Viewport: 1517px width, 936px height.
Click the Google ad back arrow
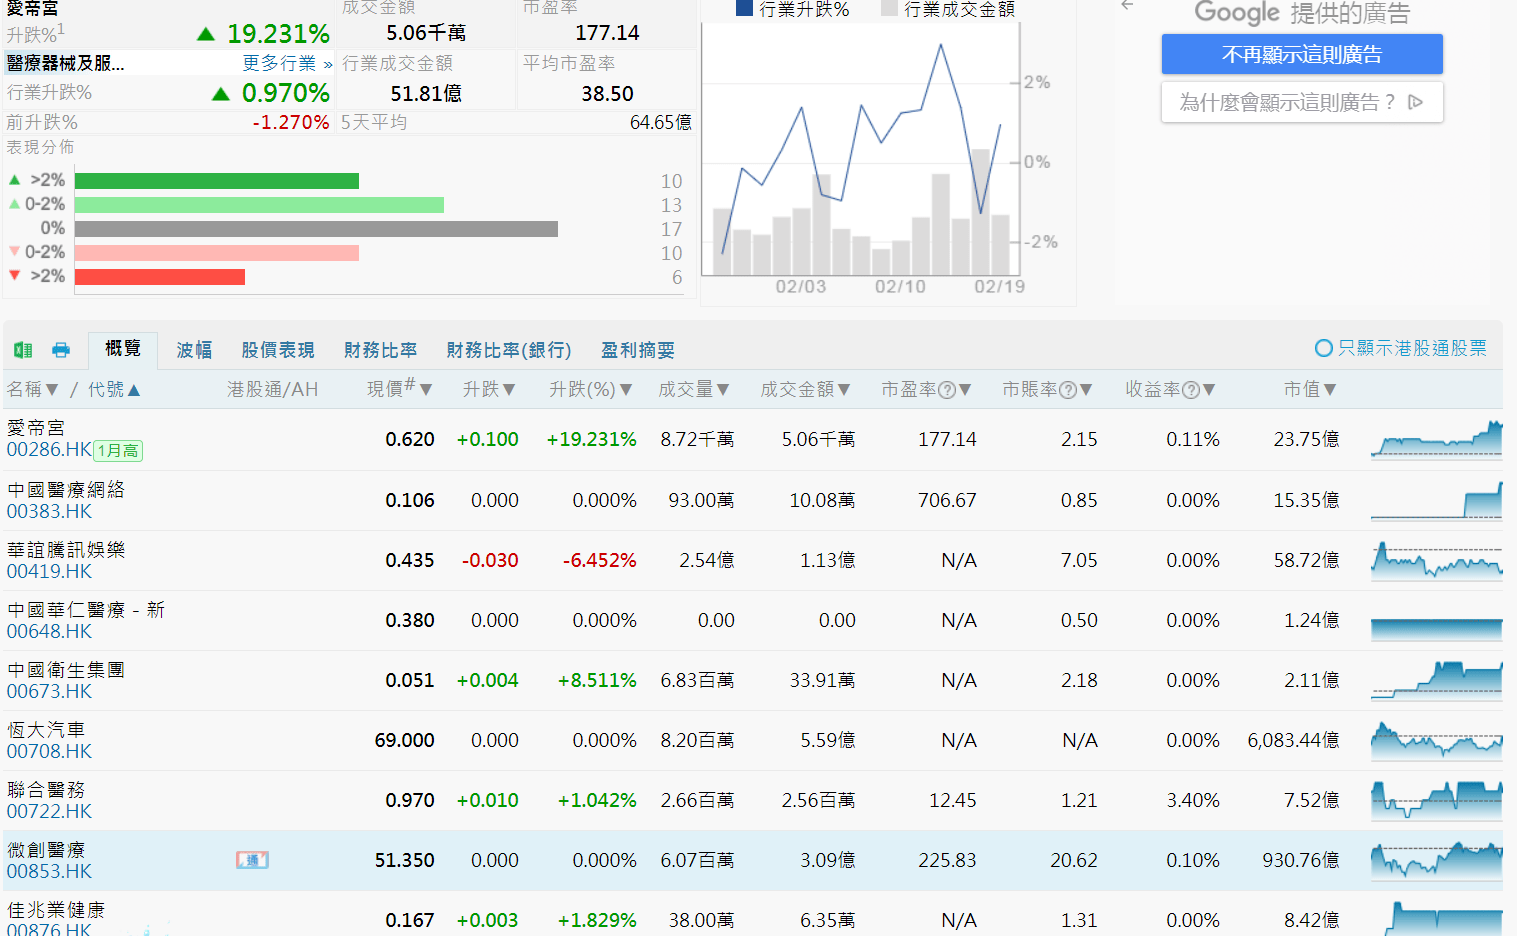tap(1127, 5)
